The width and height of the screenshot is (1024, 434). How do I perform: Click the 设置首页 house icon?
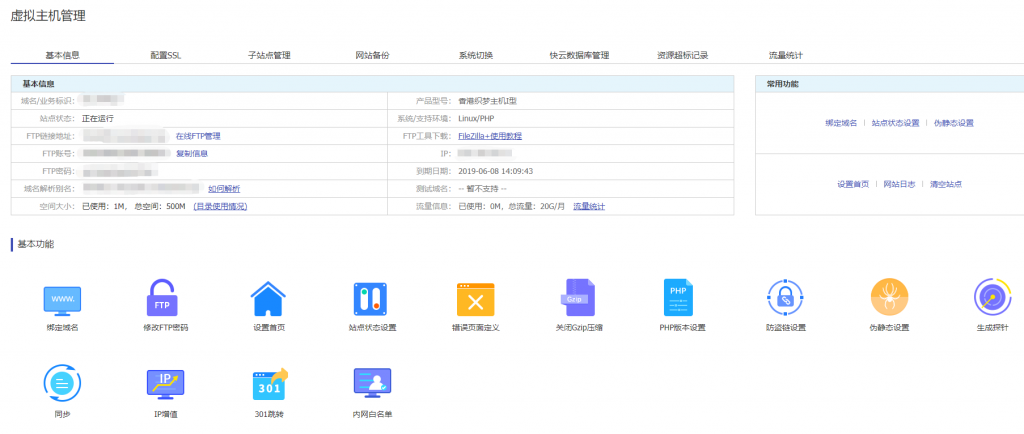click(x=268, y=299)
